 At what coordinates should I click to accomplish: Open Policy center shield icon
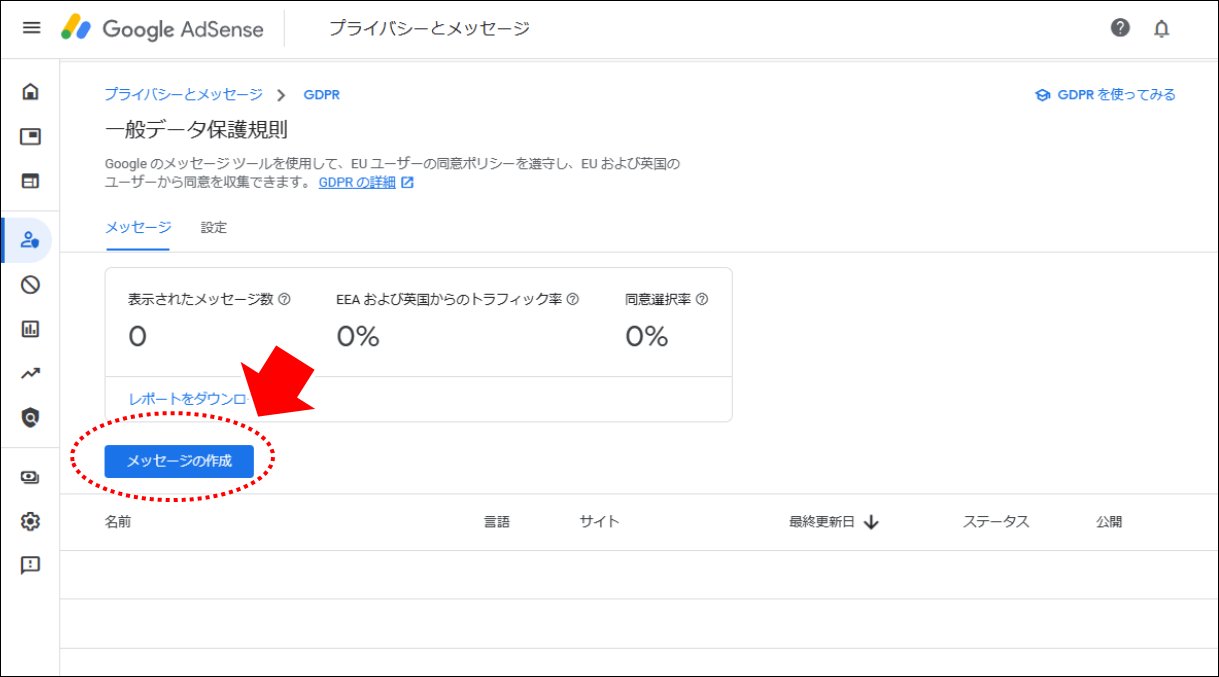[x=31, y=417]
